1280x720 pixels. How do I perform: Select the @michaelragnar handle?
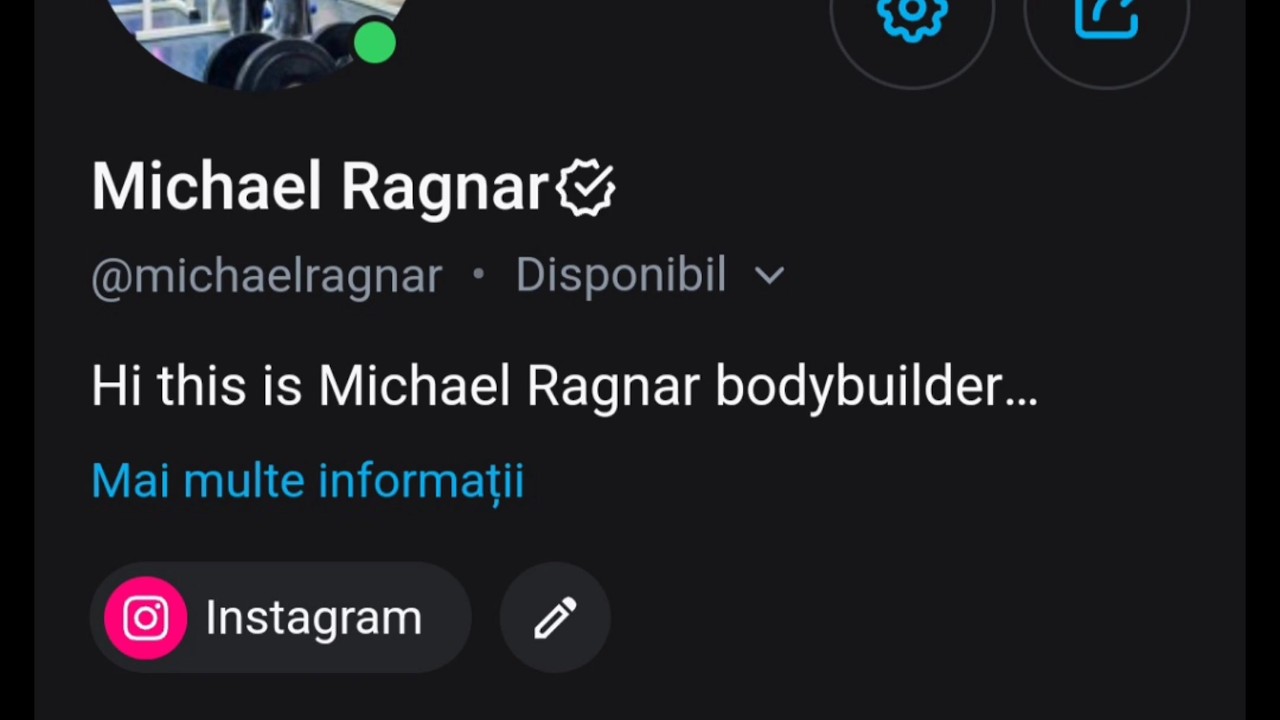click(267, 276)
